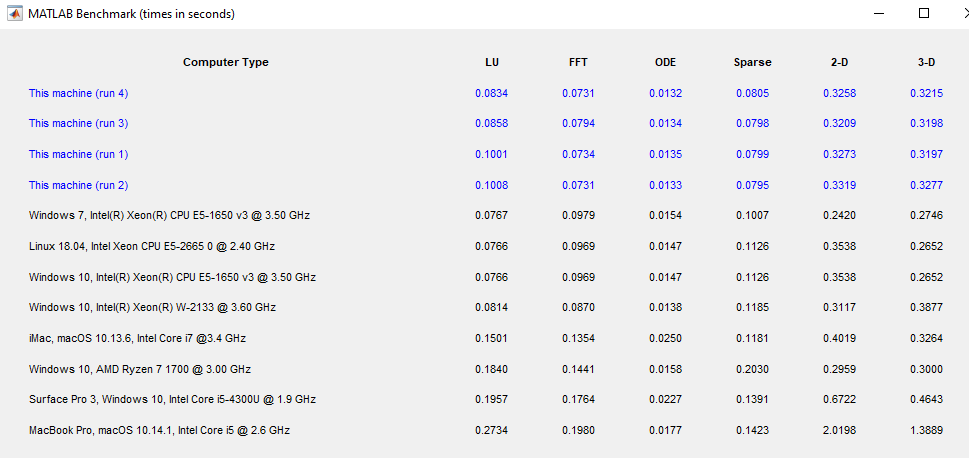969x458 pixels.
Task: Click iMac LU value 0.1501
Action: [x=492, y=338]
